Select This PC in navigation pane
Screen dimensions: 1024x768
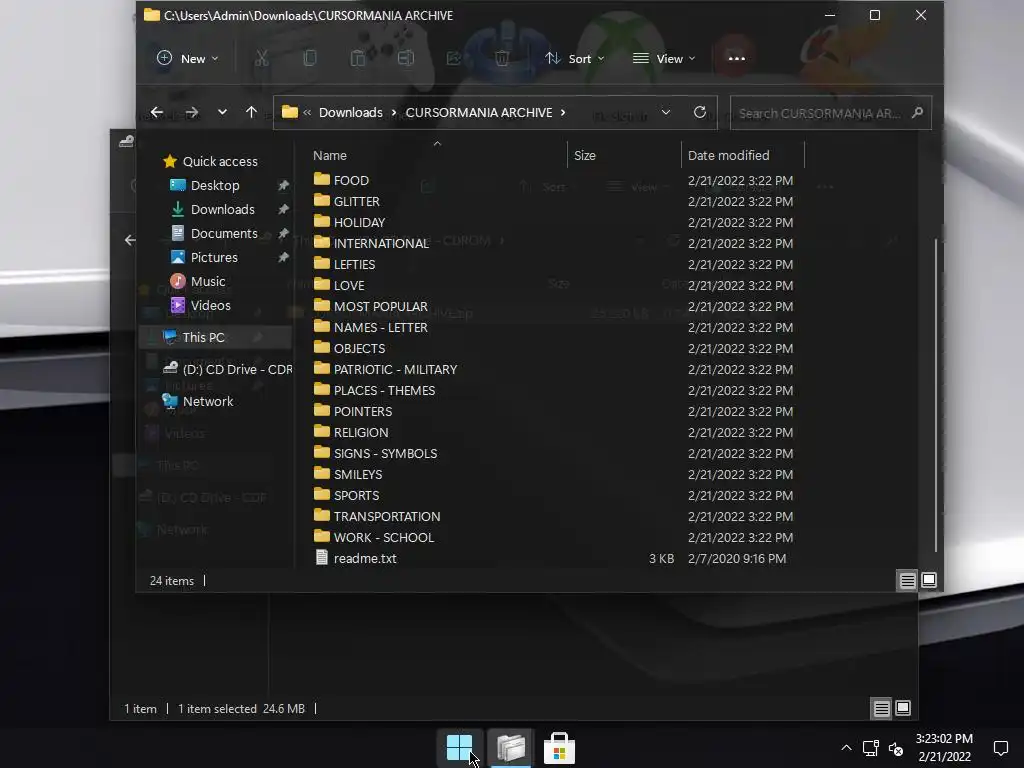click(216, 337)
